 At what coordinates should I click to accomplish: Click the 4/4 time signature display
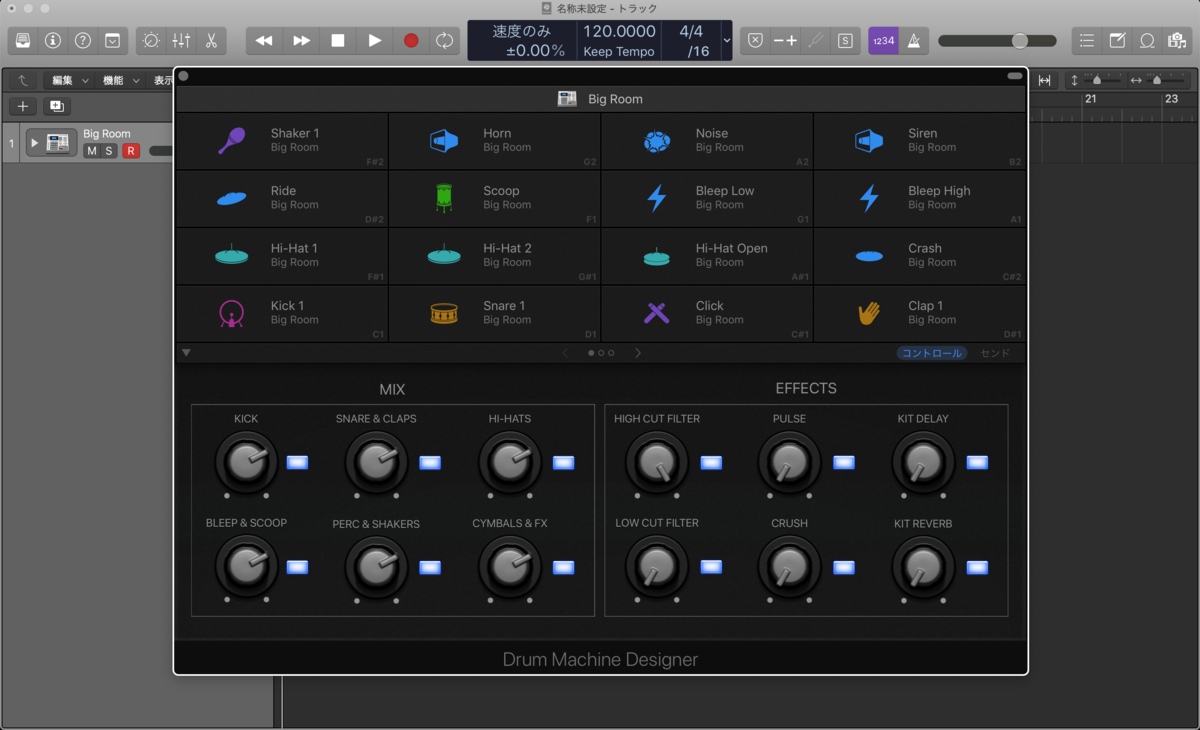point(691,32)
